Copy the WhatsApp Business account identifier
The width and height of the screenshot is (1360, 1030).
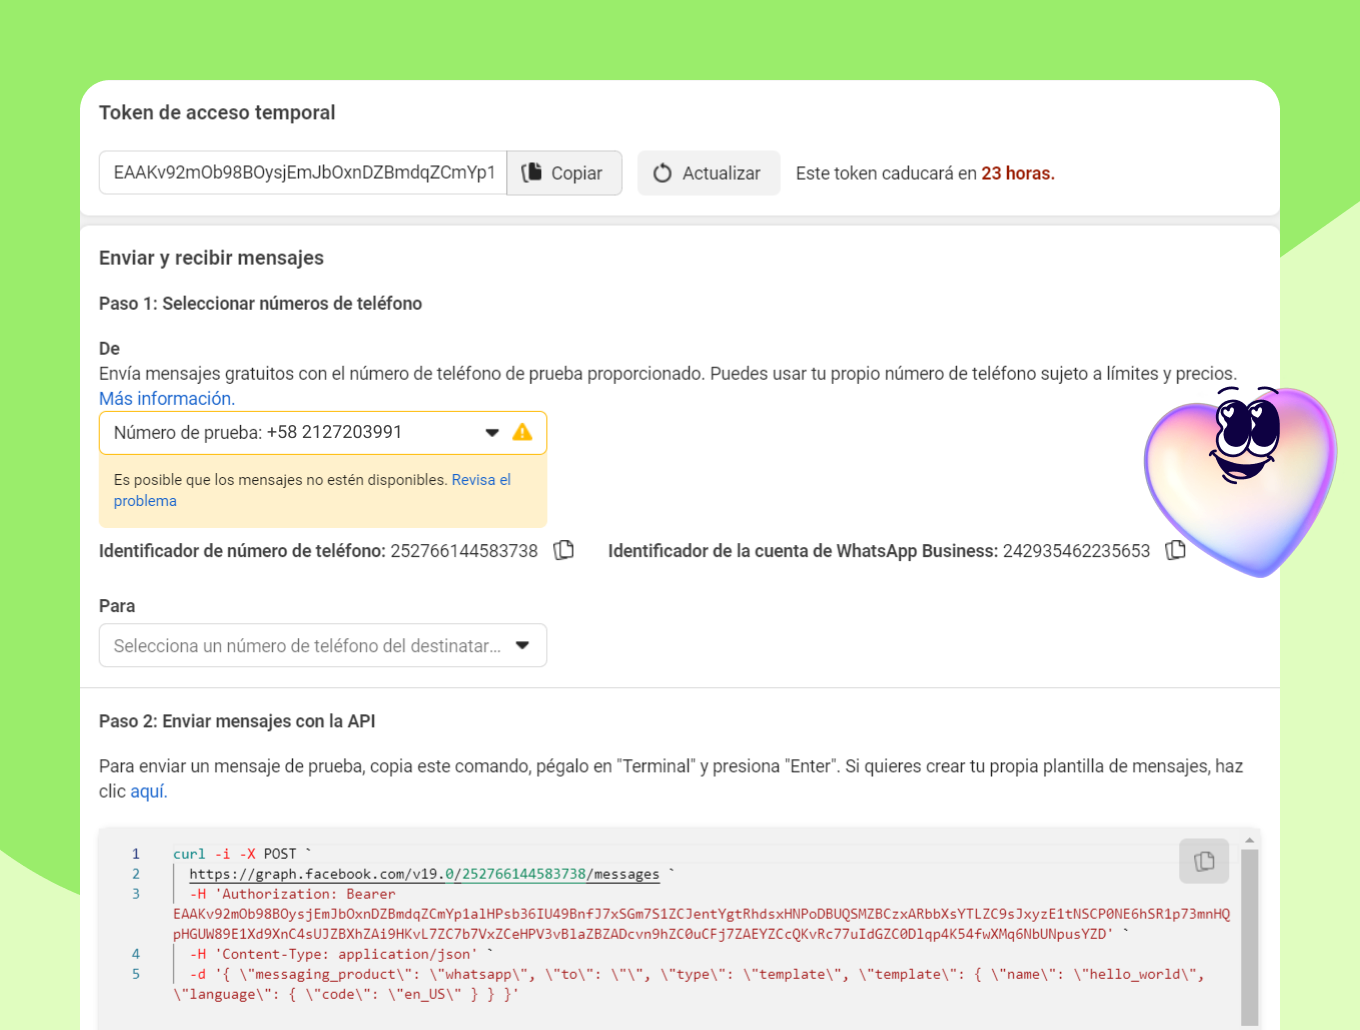[1176, 550]
